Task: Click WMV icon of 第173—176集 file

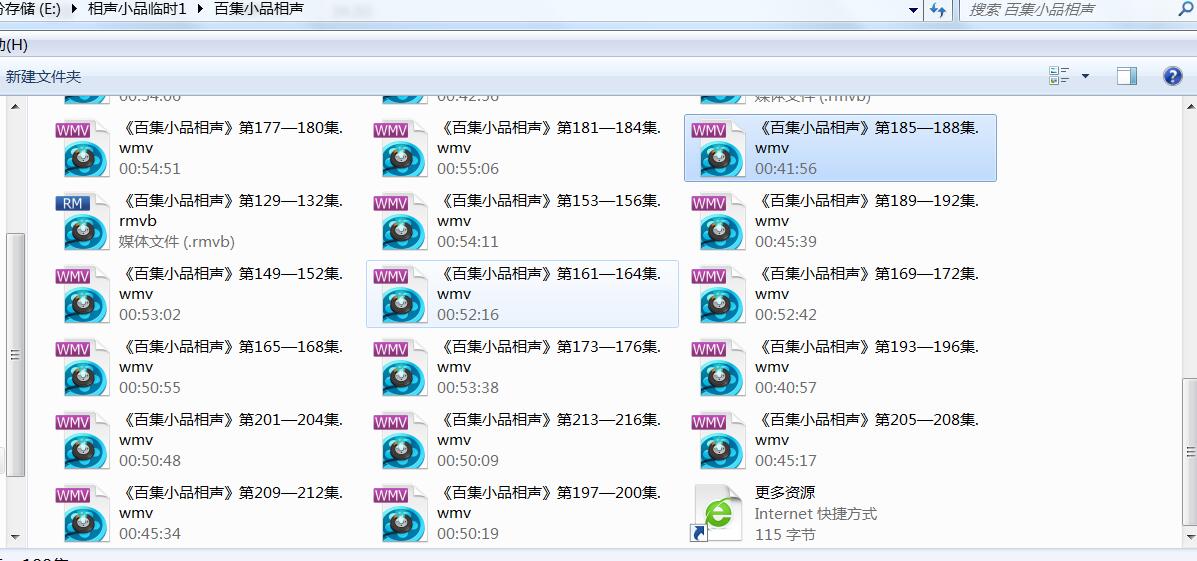Action: coord(402,368)
